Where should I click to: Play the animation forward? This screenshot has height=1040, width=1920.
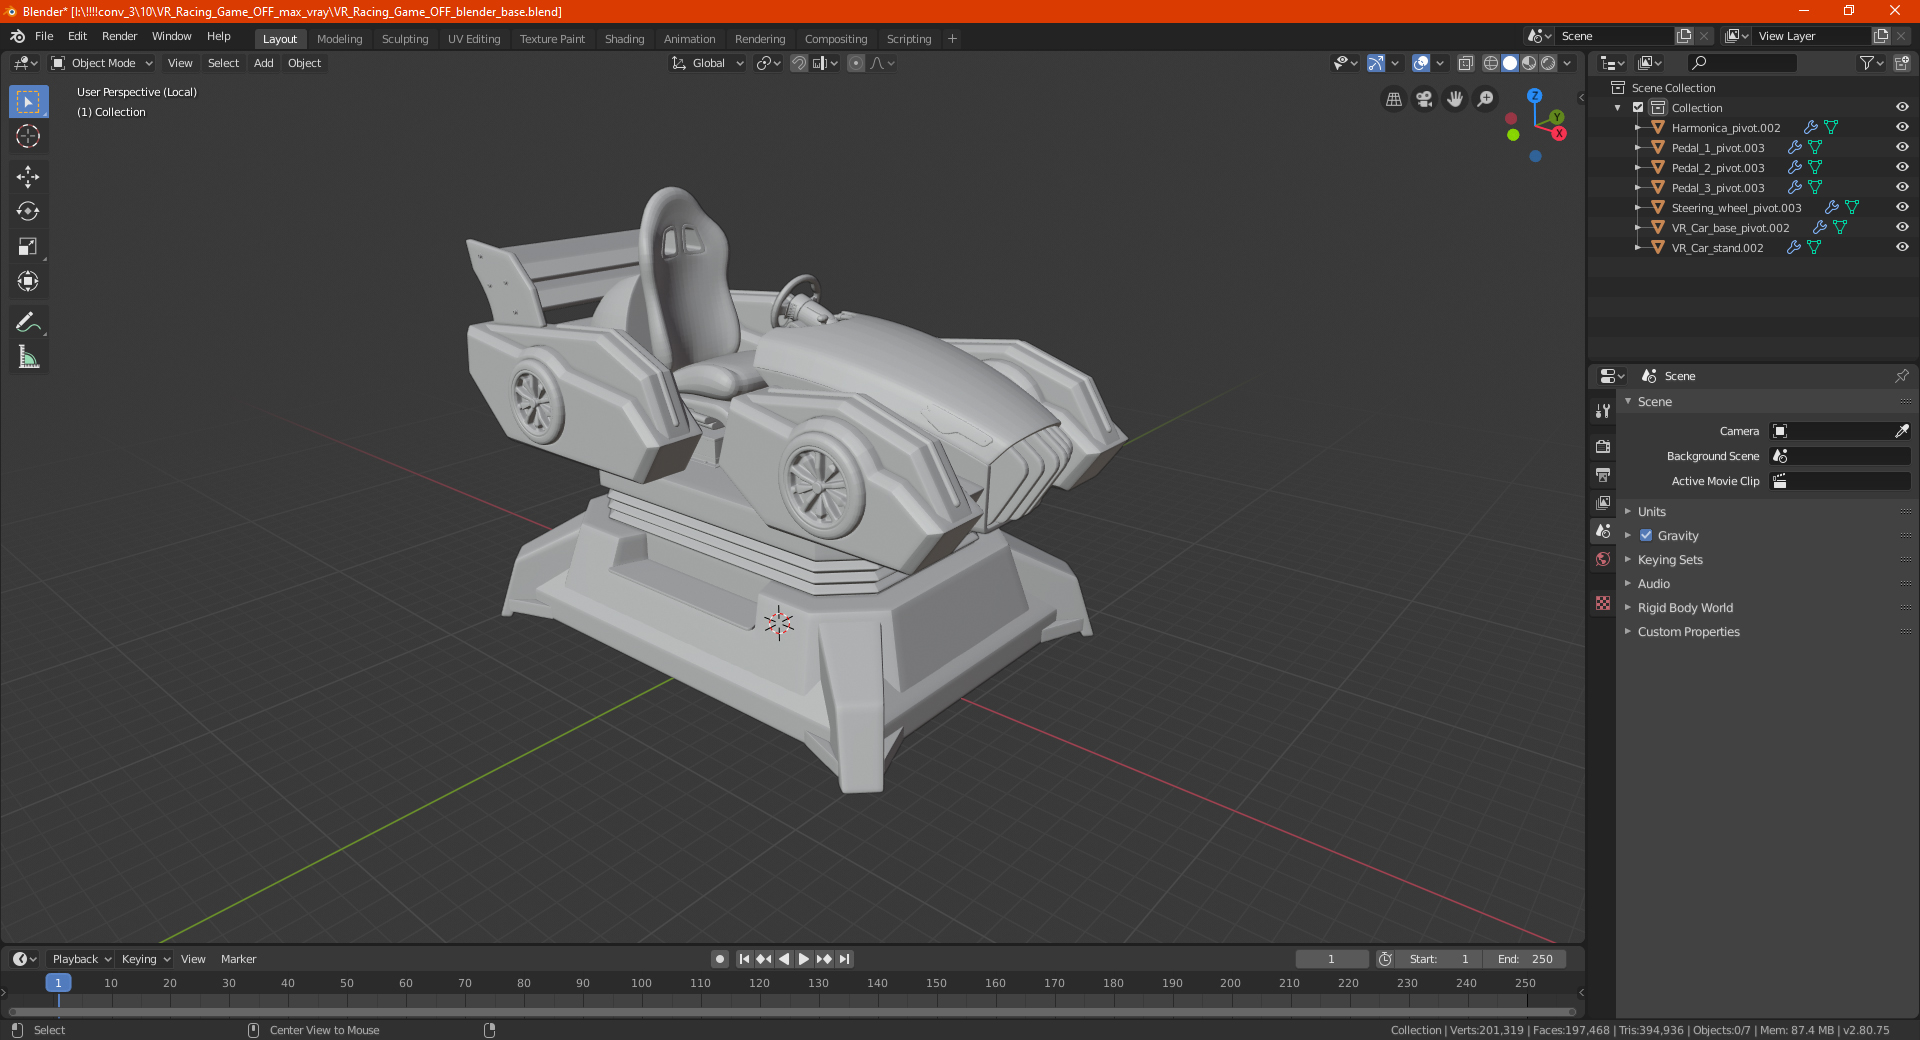tap(804, 959)
